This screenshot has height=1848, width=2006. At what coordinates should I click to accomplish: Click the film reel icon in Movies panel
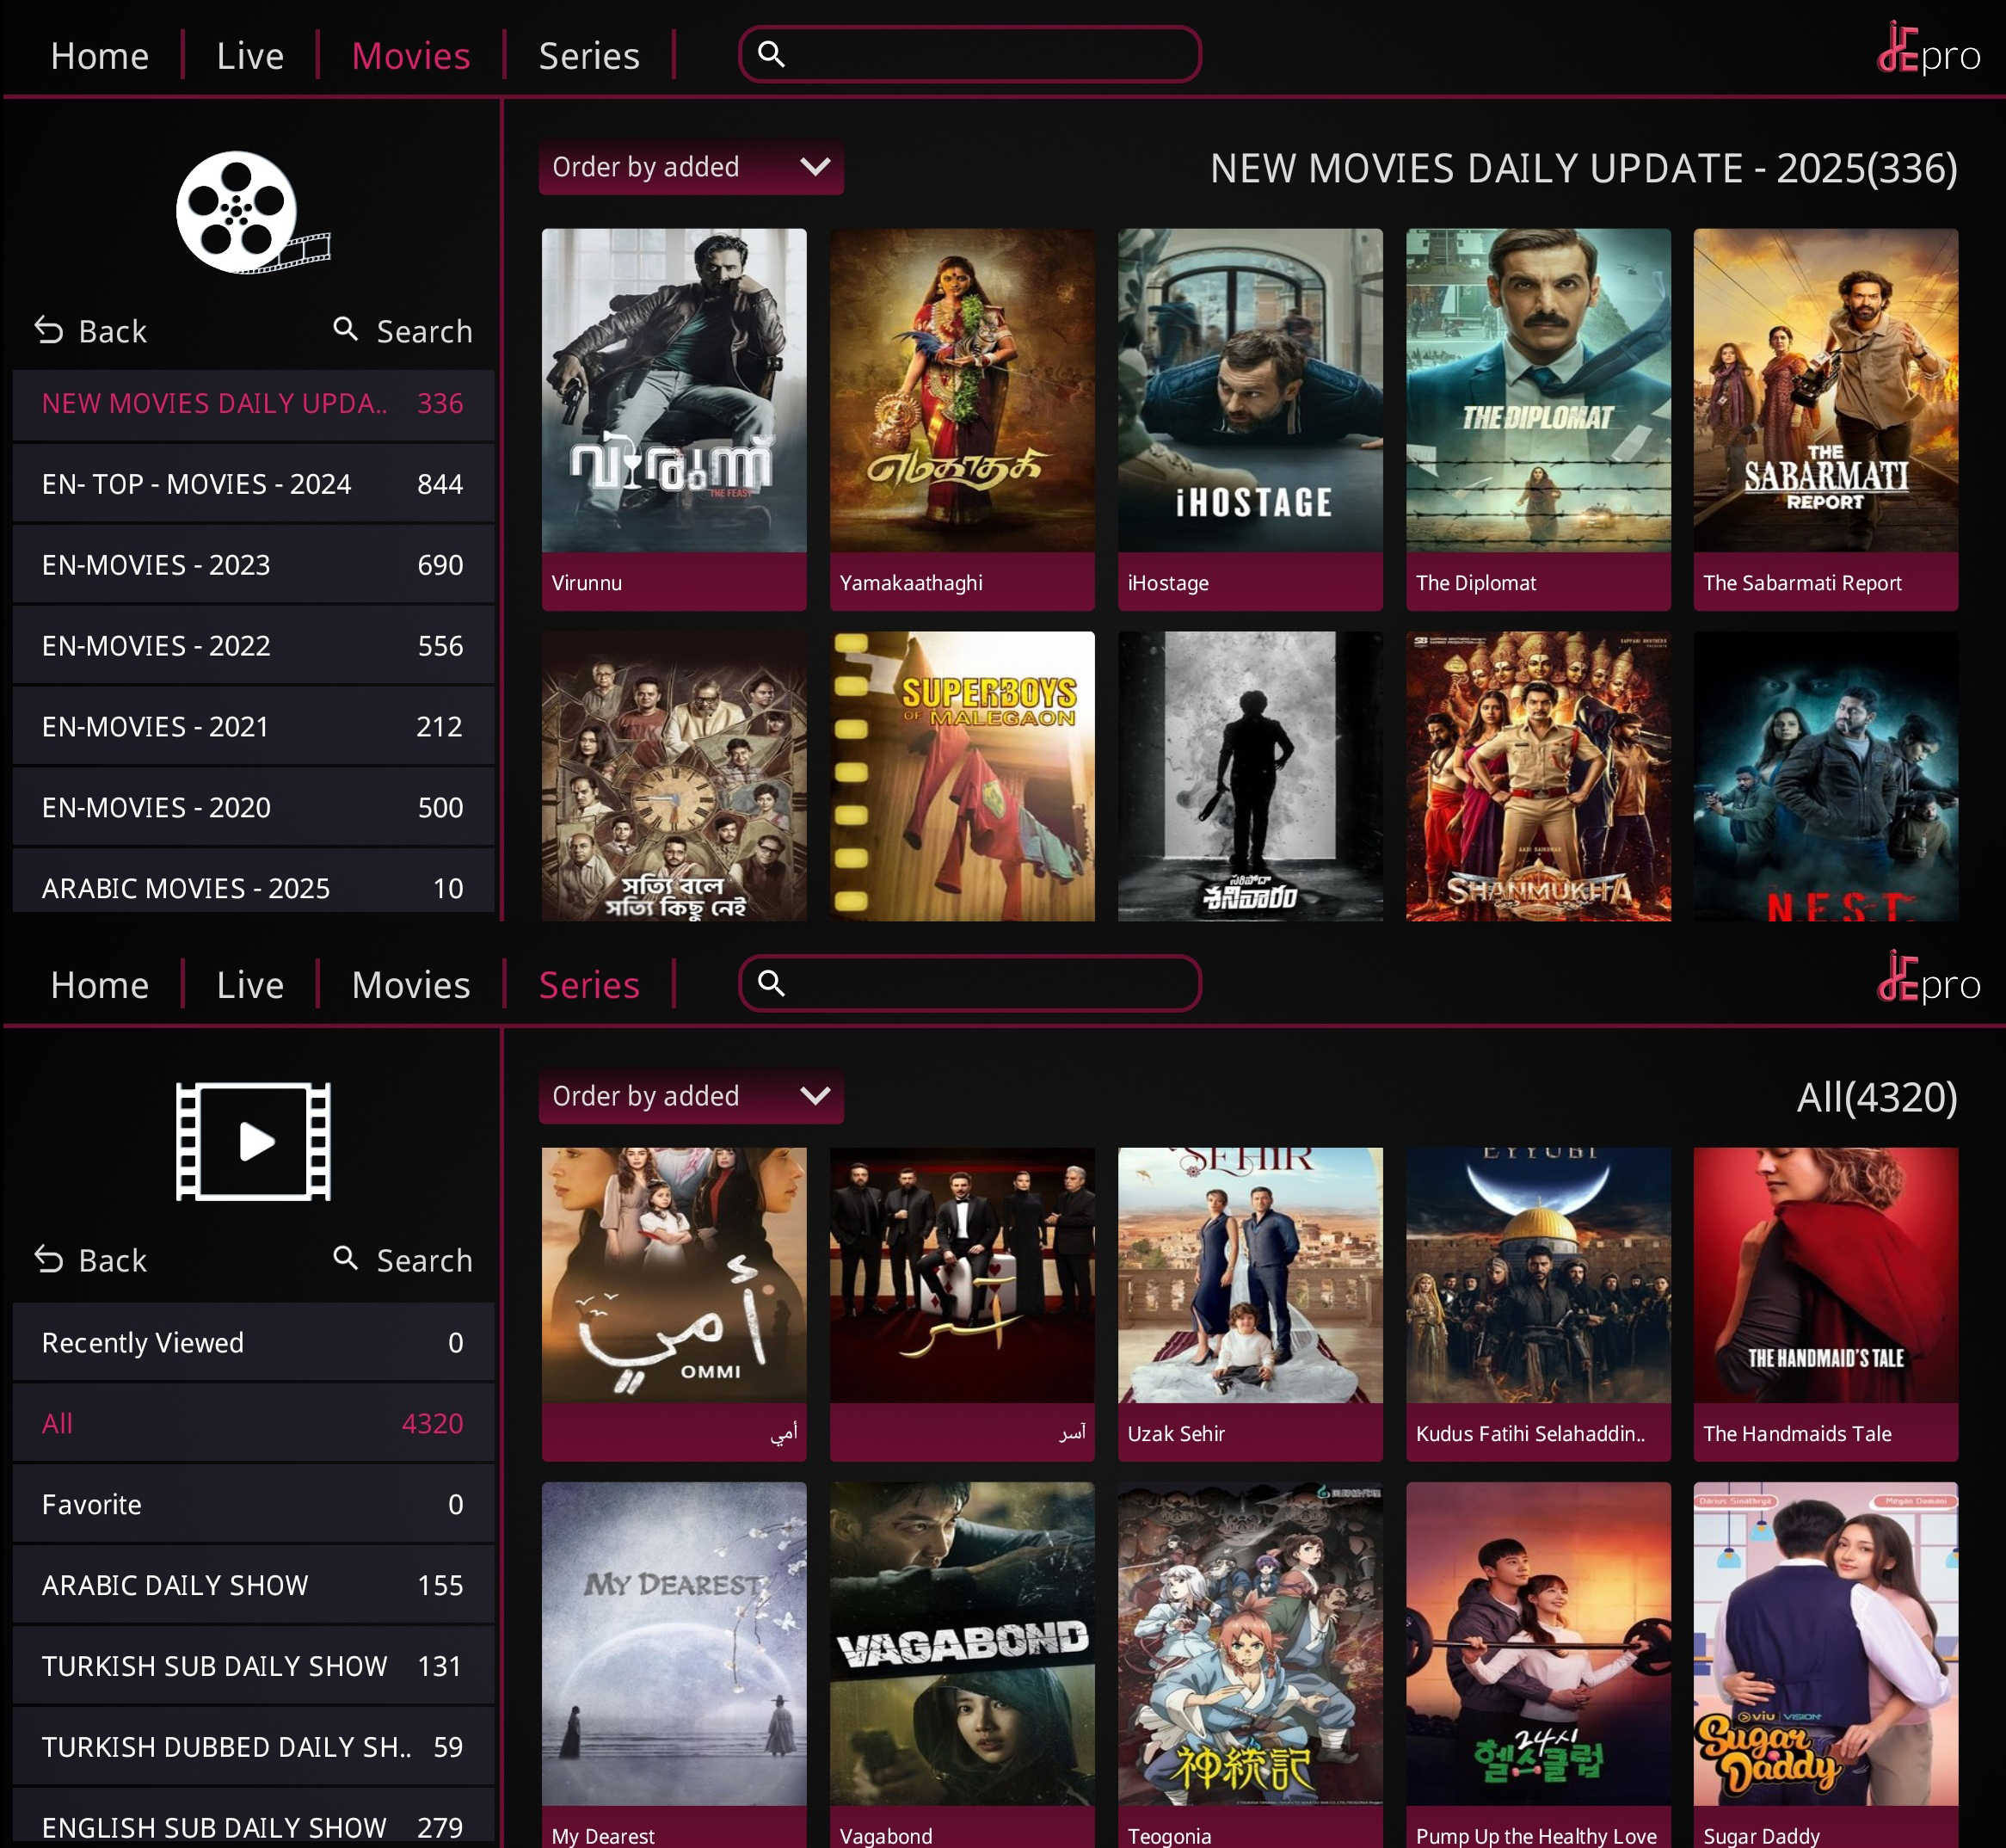pos(252,212)
